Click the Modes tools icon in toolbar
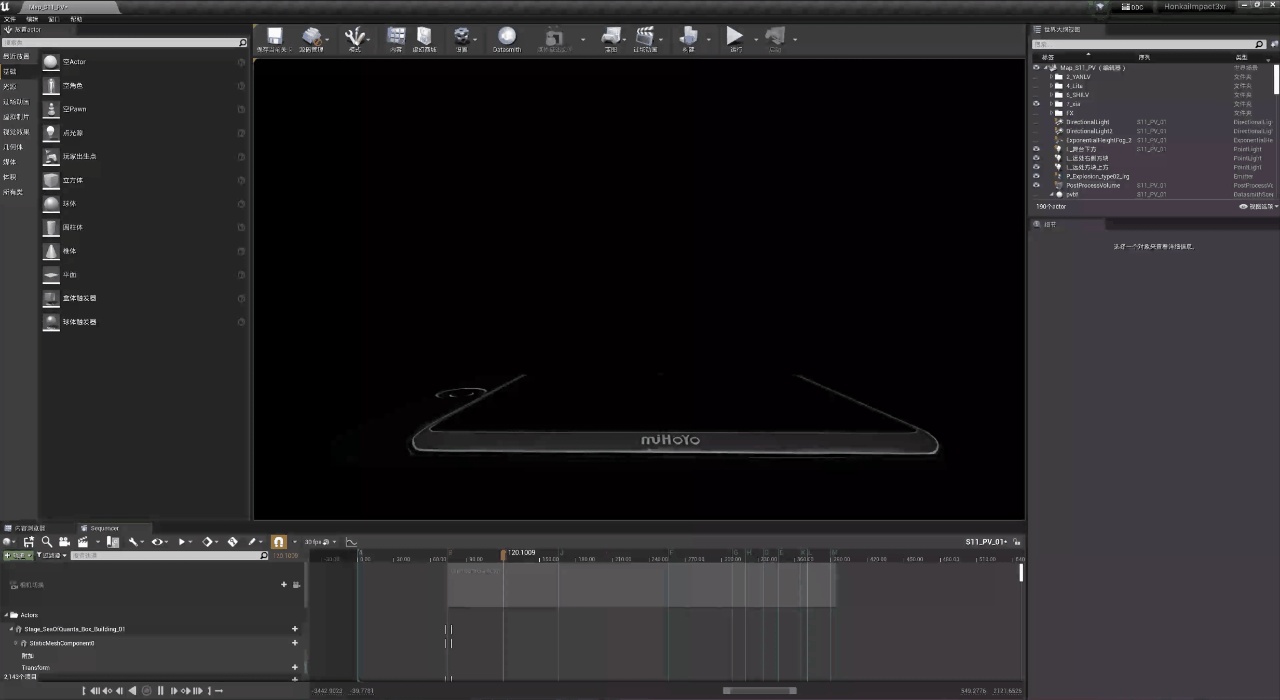The image size is (1280, 700). pyautogui.click(x=354, y=36)
